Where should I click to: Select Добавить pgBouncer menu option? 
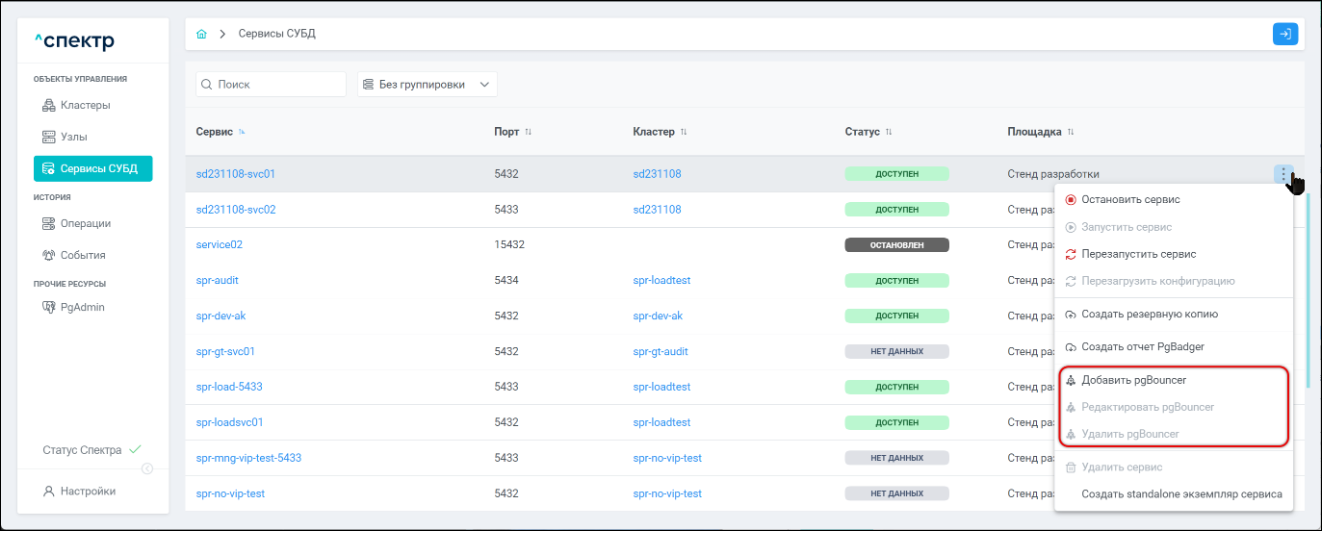1133,381
